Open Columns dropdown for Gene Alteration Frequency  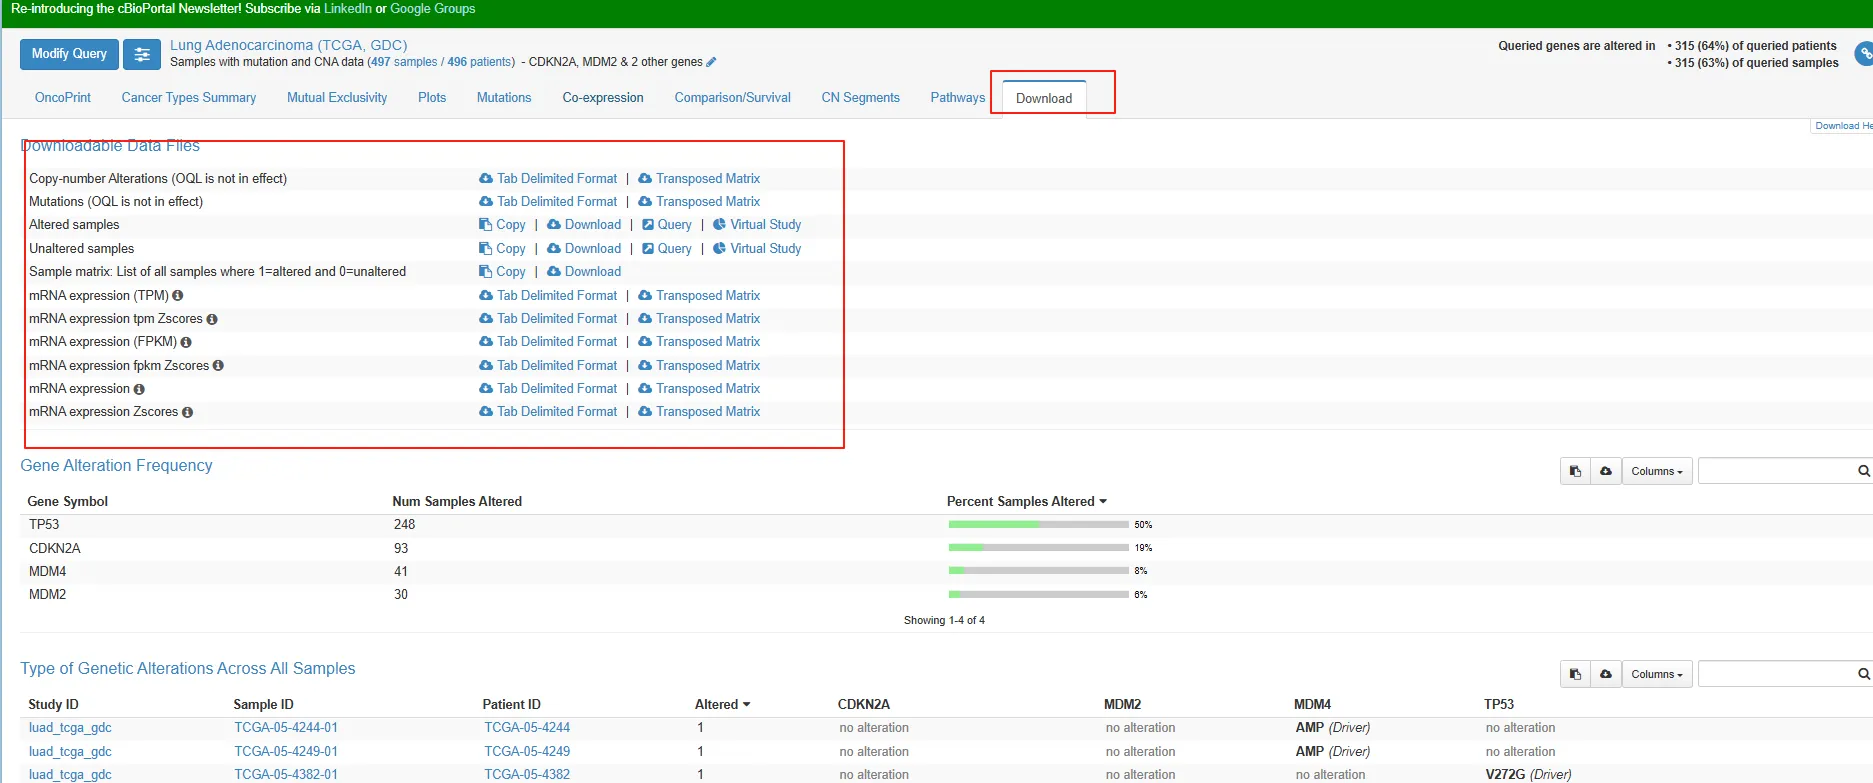(1656, 471)
